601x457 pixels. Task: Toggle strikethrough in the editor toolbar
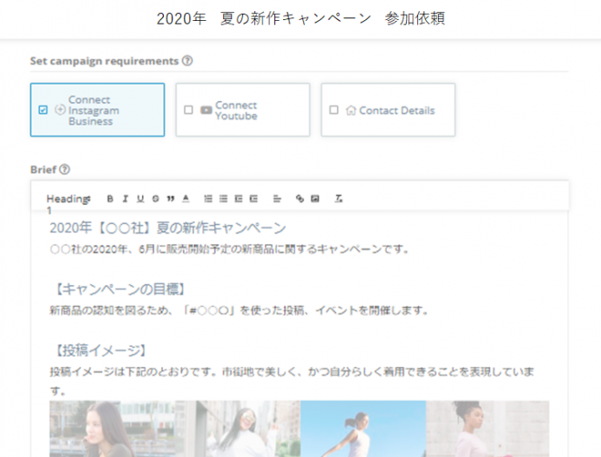point(155,198)
